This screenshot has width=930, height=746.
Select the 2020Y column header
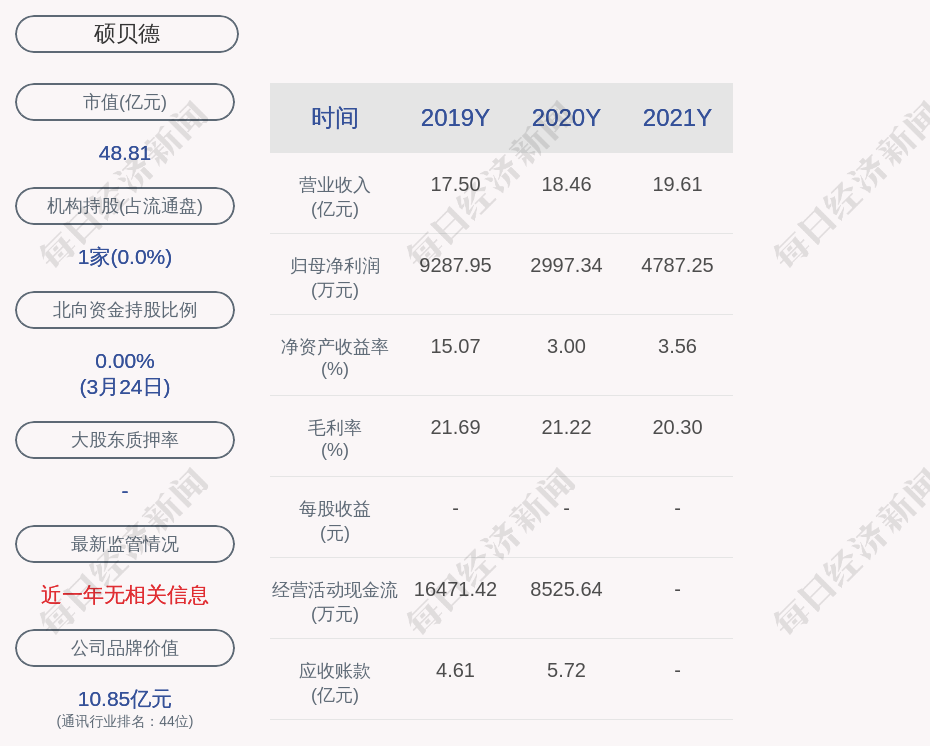pyautogui.click(x=566, y=118)
